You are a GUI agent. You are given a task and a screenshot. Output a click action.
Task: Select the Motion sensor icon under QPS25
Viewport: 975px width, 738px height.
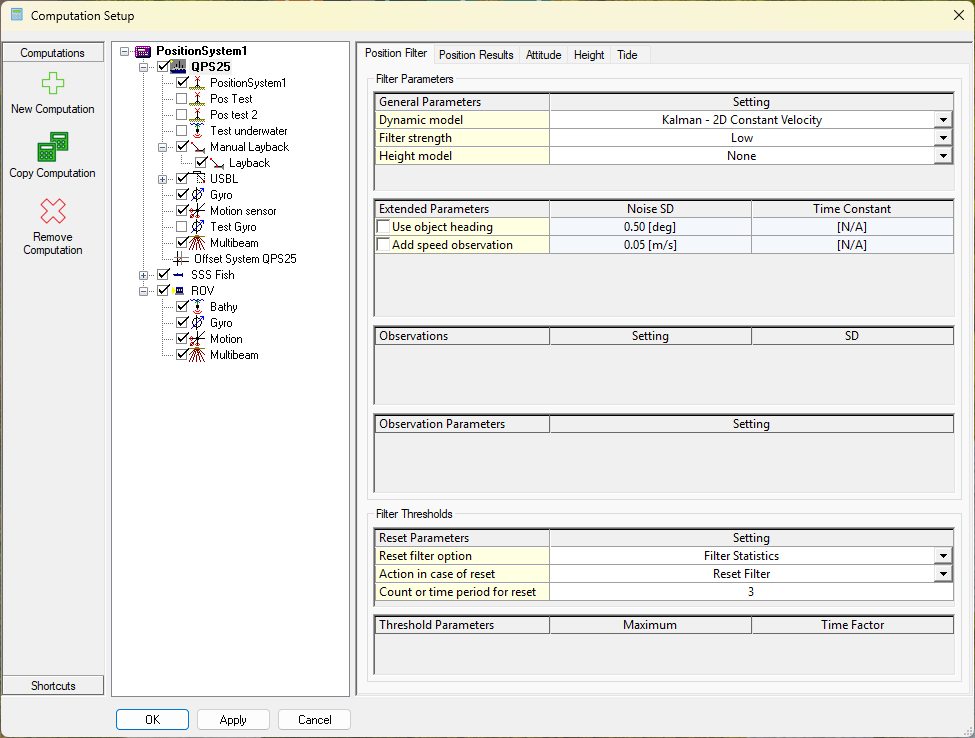(x=198, y=211)
